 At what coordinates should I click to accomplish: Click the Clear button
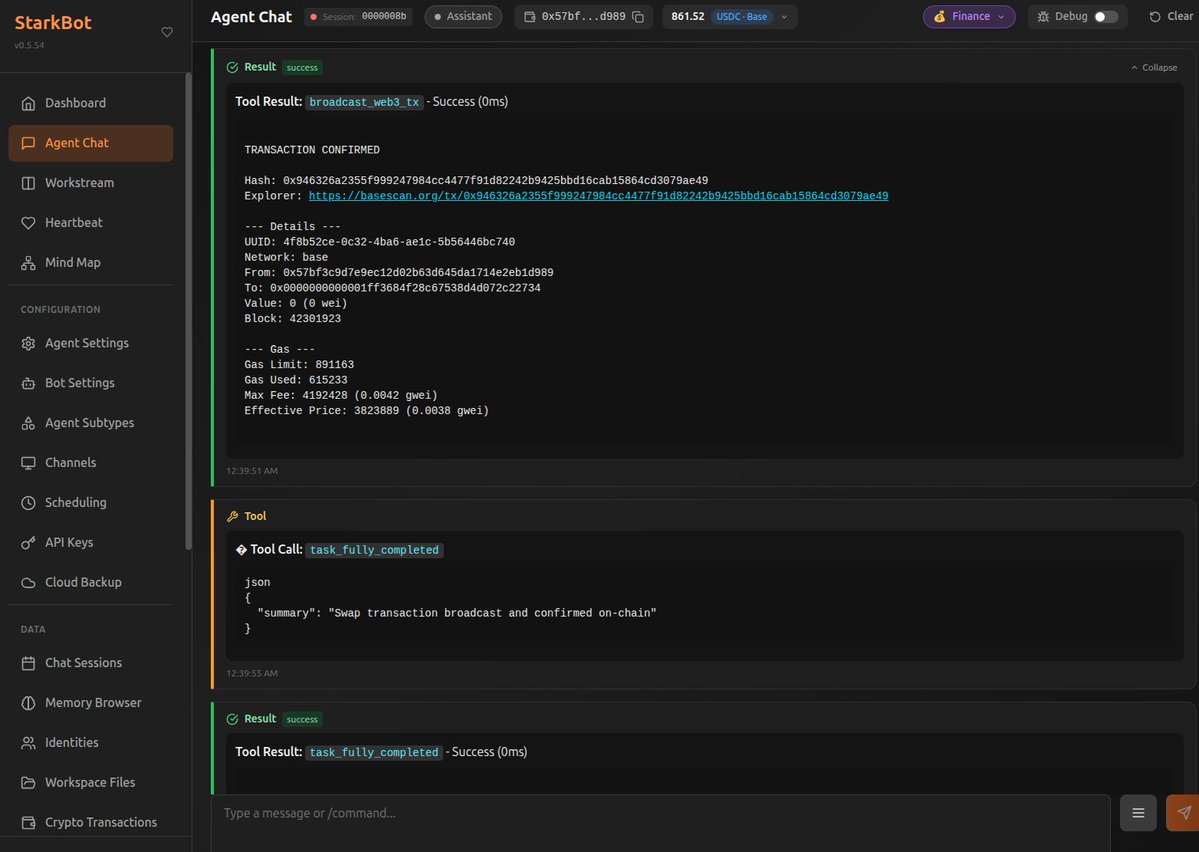[x=1171, y=16]
